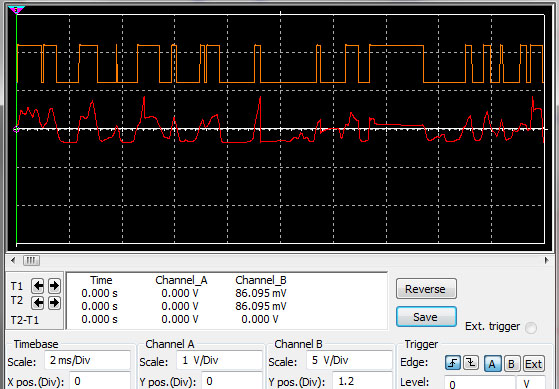The height and width of the screenshot is (389, 559).
Task: Click the Ext. trigger terminal indicator
Action: (531, 328)
